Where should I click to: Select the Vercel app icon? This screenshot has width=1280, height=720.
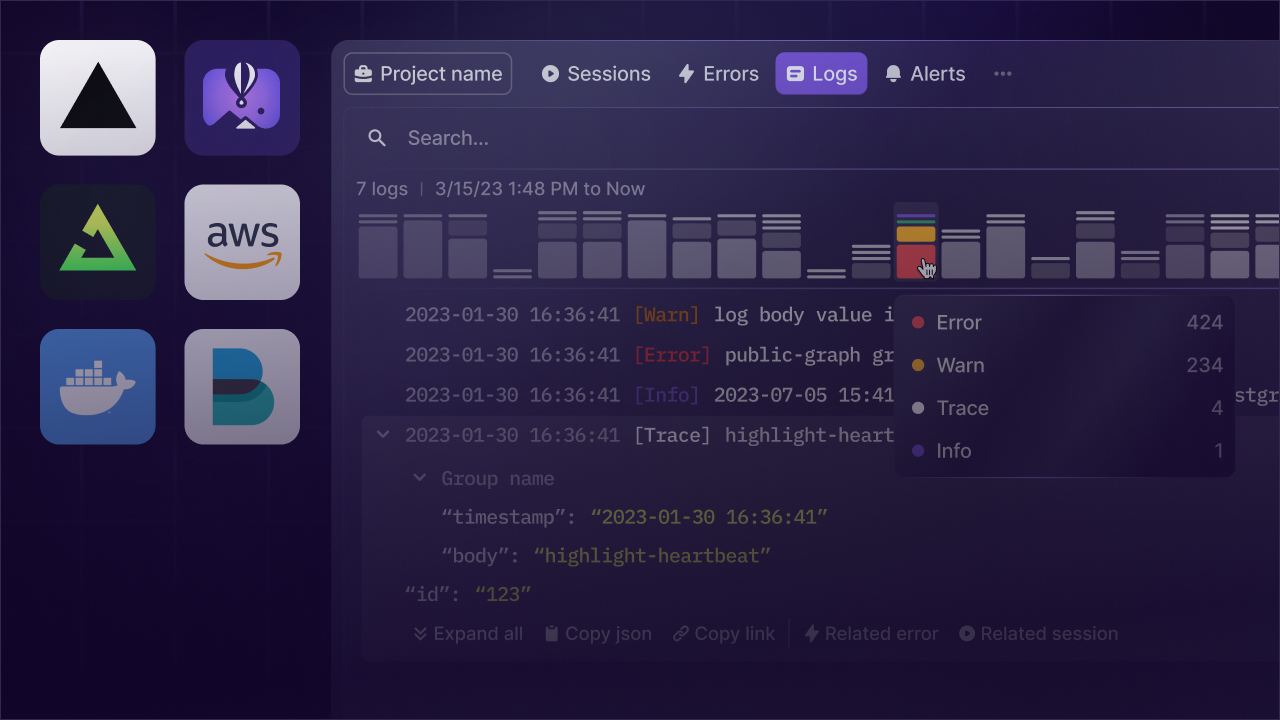pos(97,97)
